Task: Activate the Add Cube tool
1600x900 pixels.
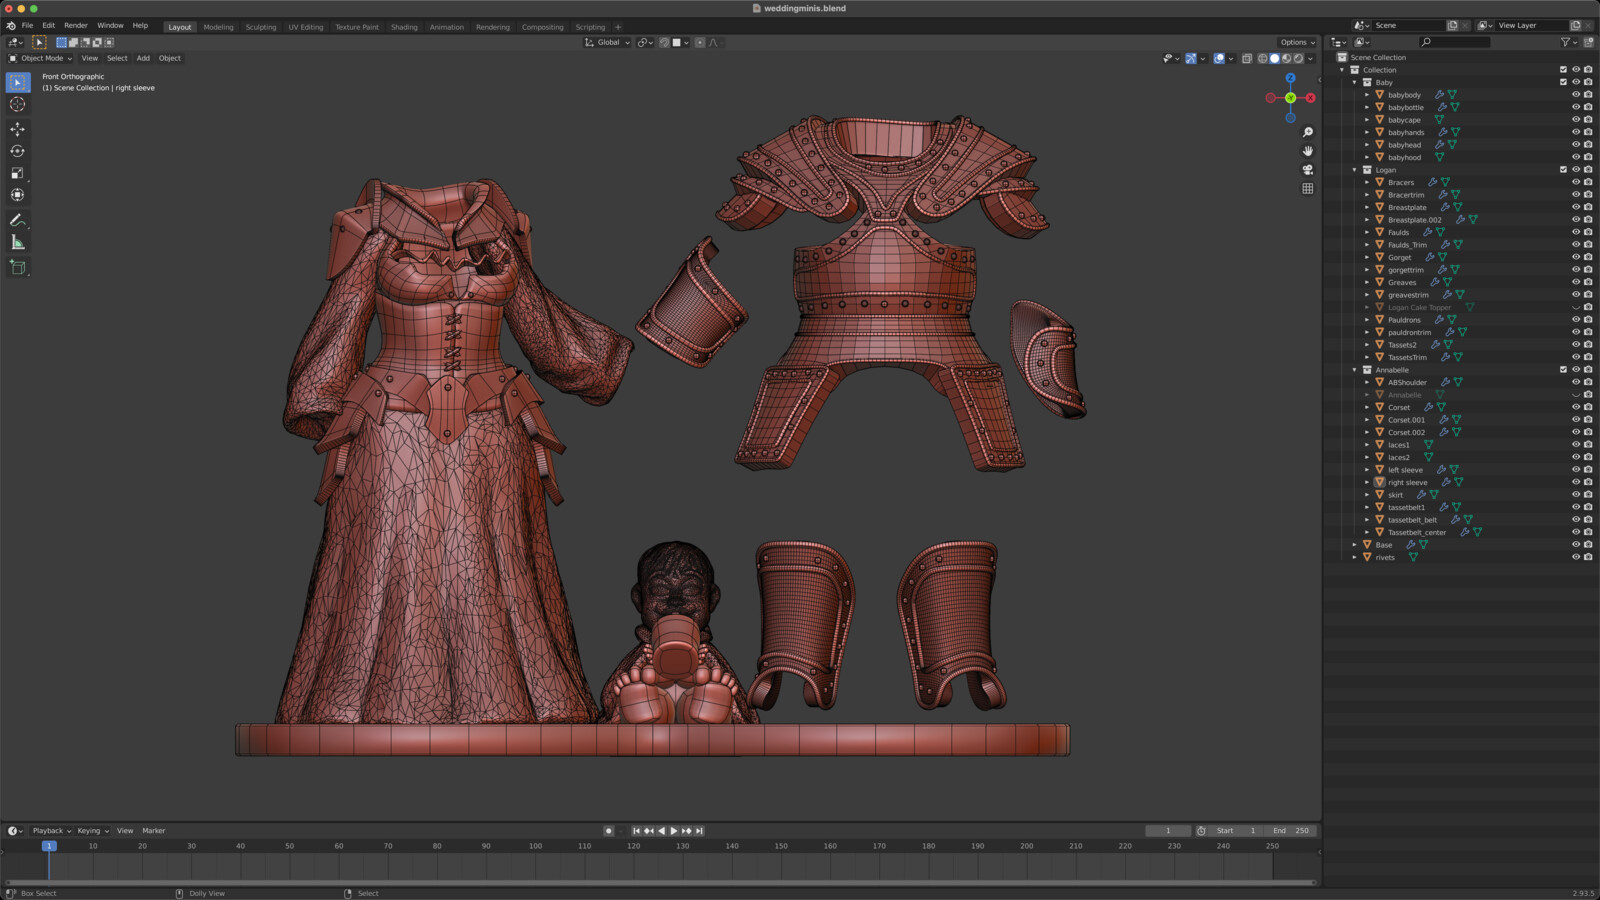Action: [x=17, y=267]
